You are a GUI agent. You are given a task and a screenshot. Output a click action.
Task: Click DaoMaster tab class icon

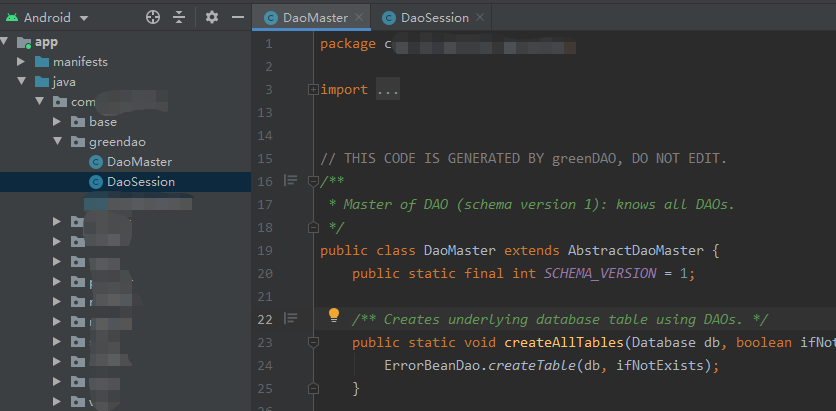(x=271, y=18)
